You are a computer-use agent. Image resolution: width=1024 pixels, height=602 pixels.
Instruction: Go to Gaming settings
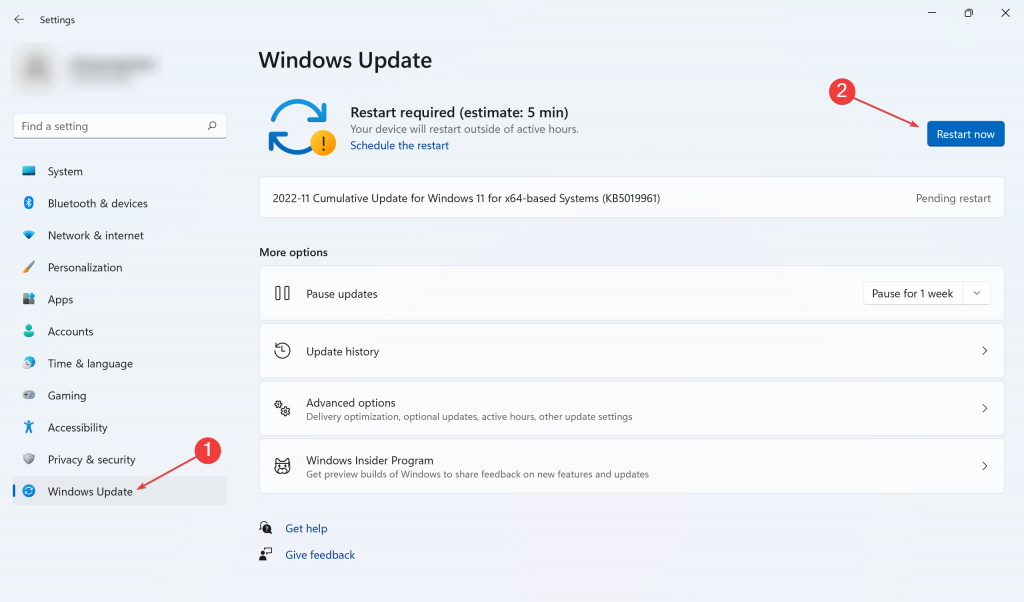[x=120, y=395]
